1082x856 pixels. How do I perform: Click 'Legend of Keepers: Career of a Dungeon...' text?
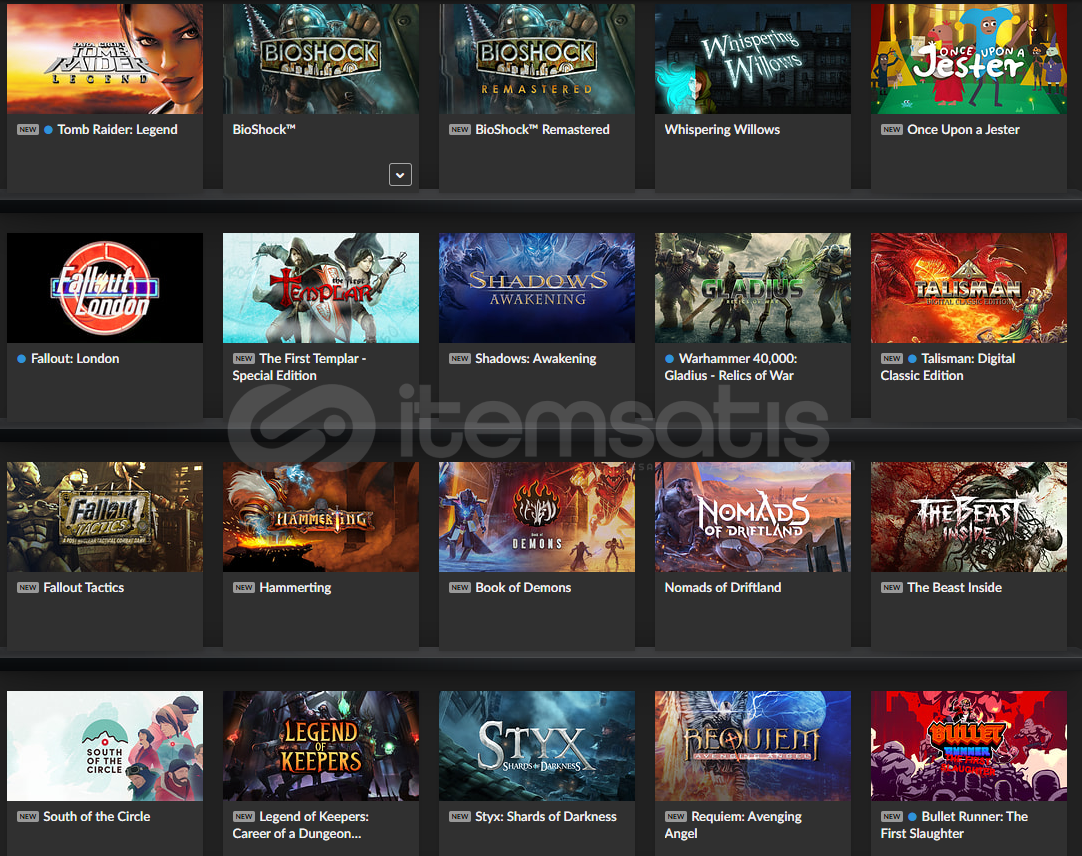click(x=301, y=825)
